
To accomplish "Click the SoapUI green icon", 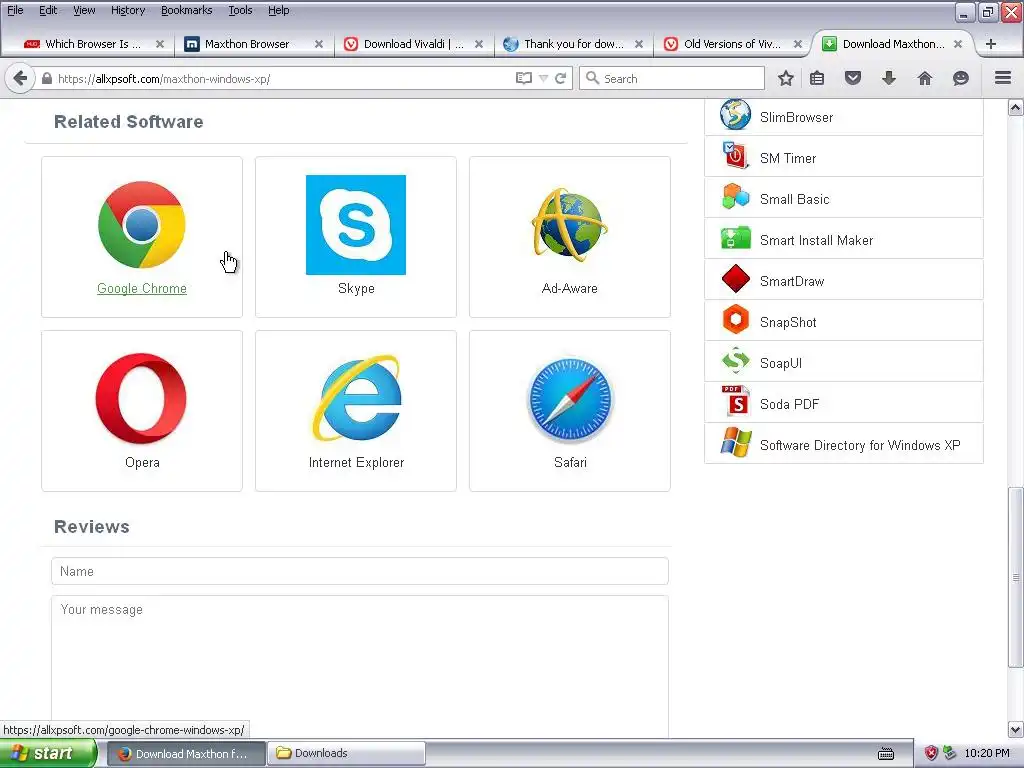I will 735,362.
